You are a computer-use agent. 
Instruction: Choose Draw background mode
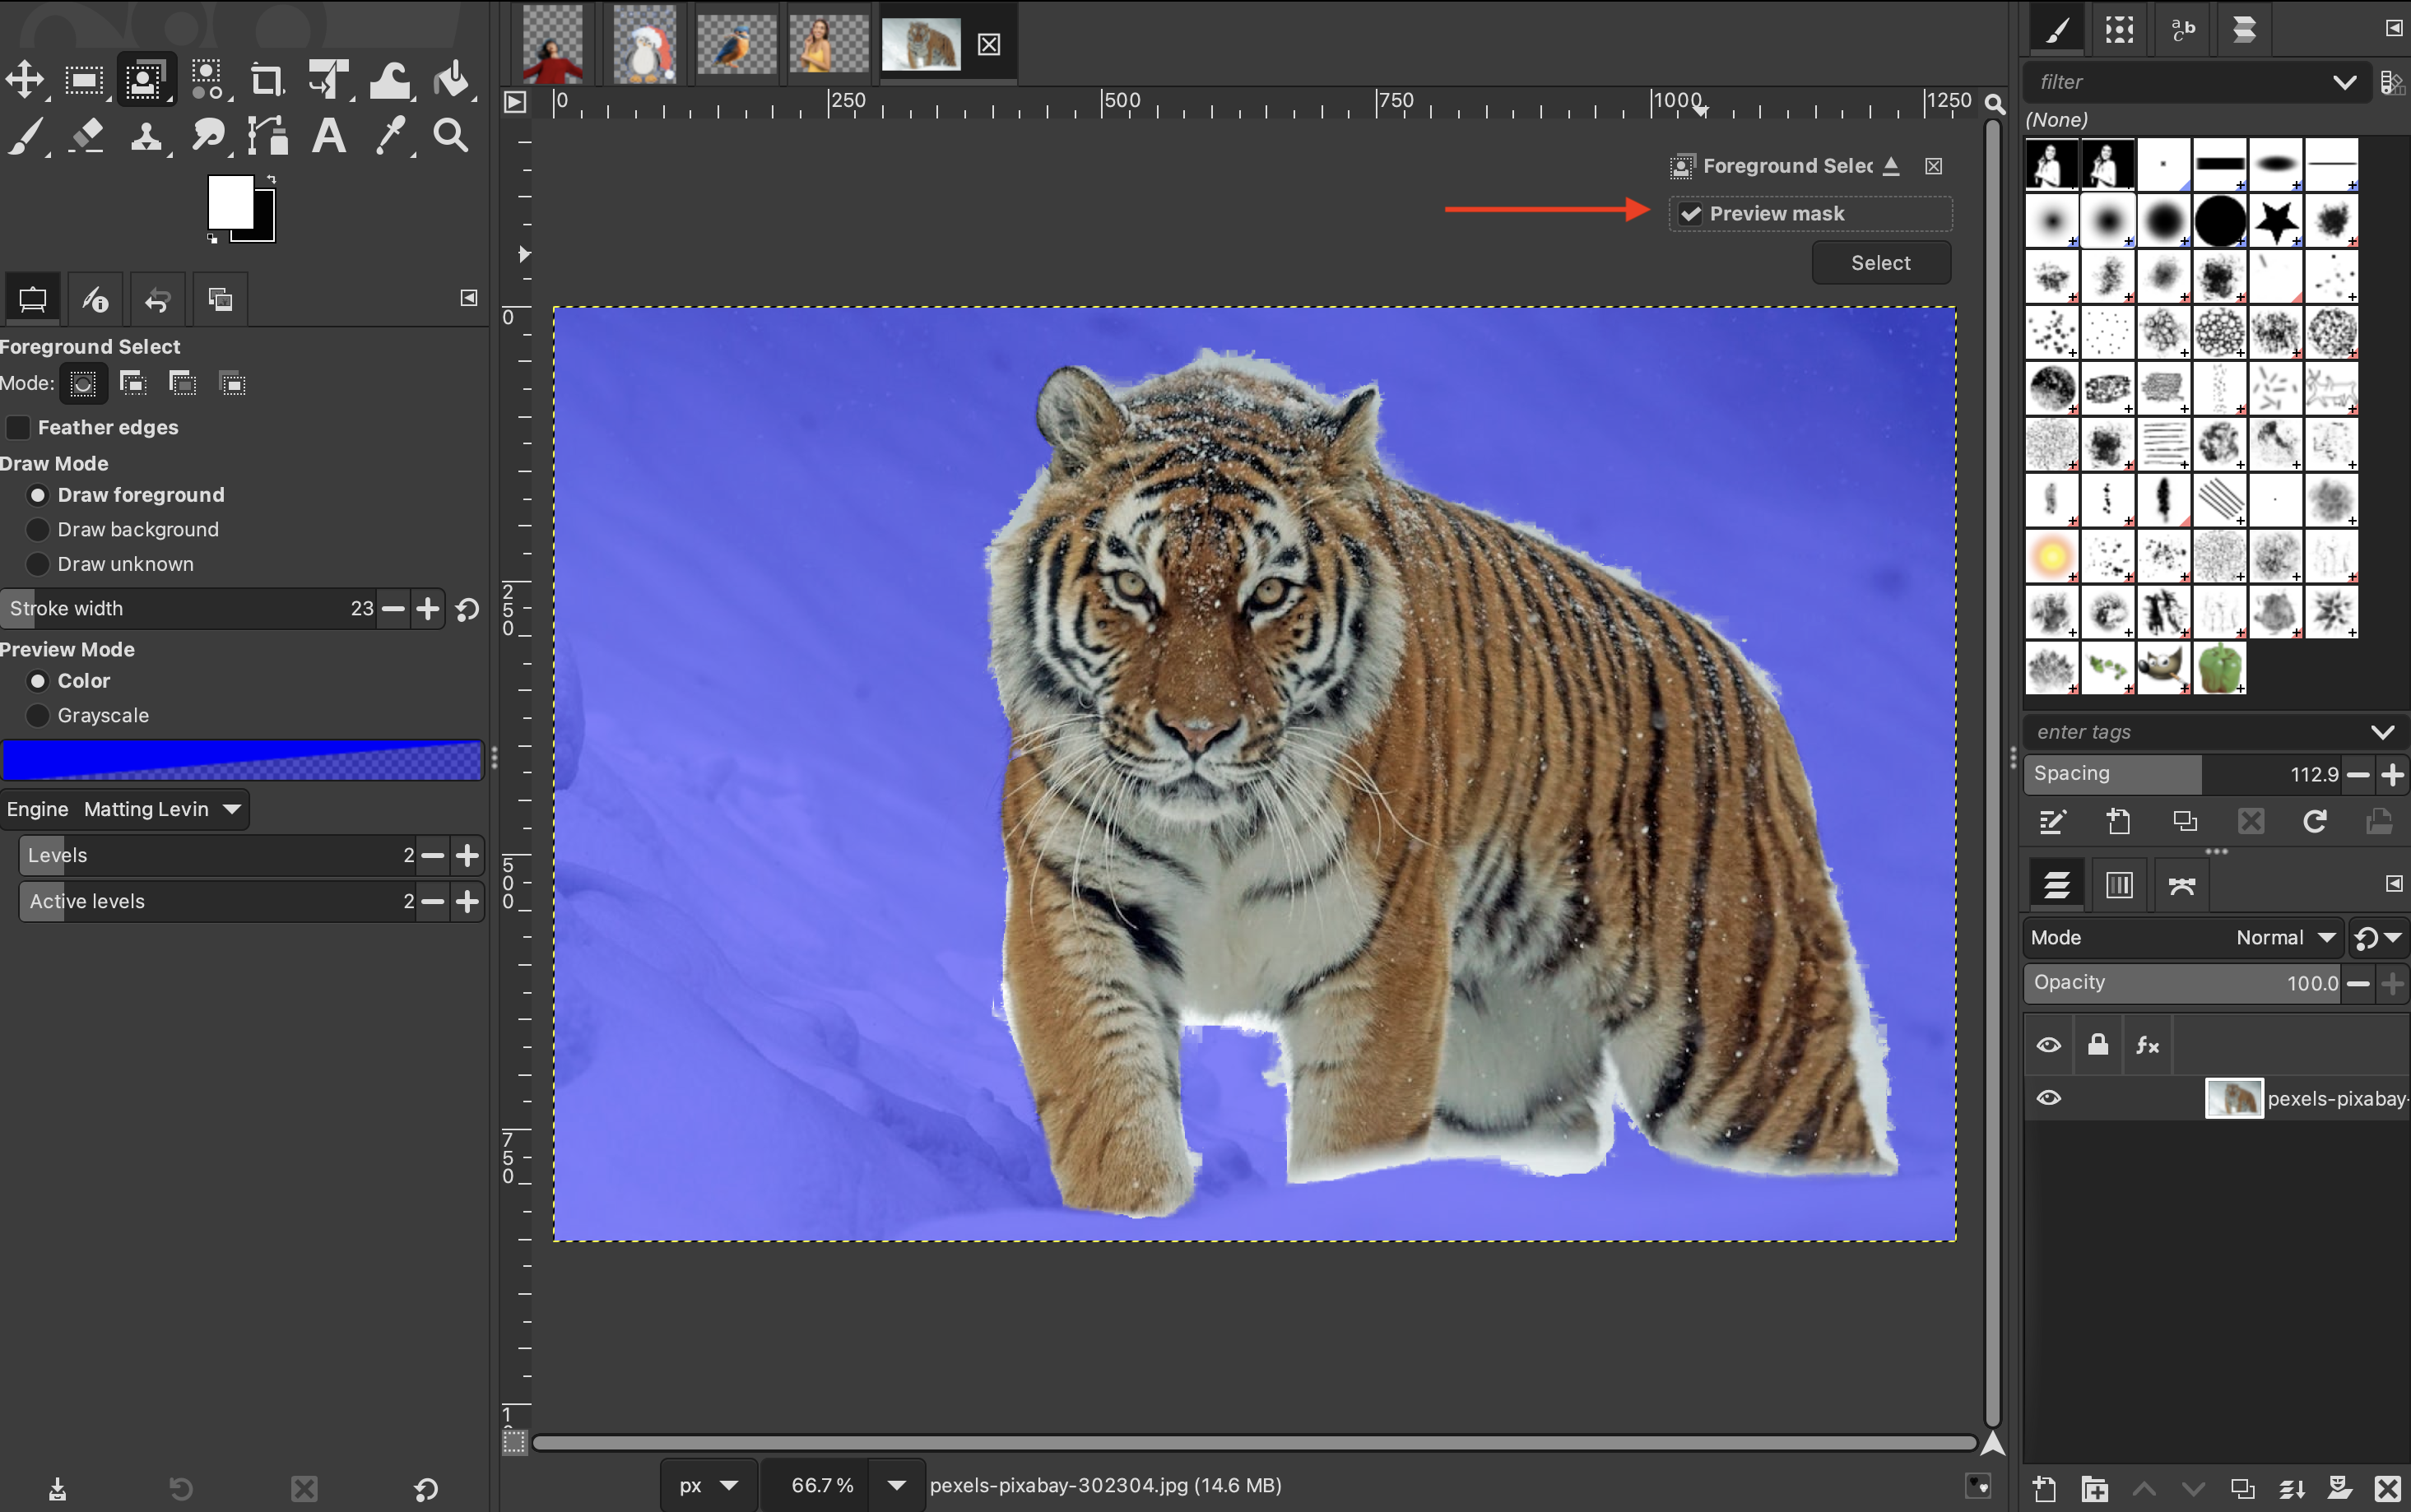[x=38, y=530]
